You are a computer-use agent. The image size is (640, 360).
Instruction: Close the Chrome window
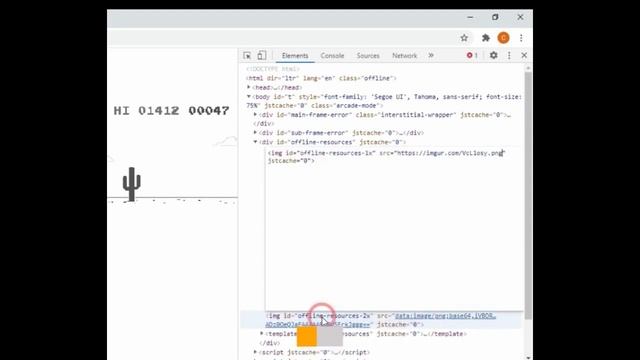click(520, 18)
